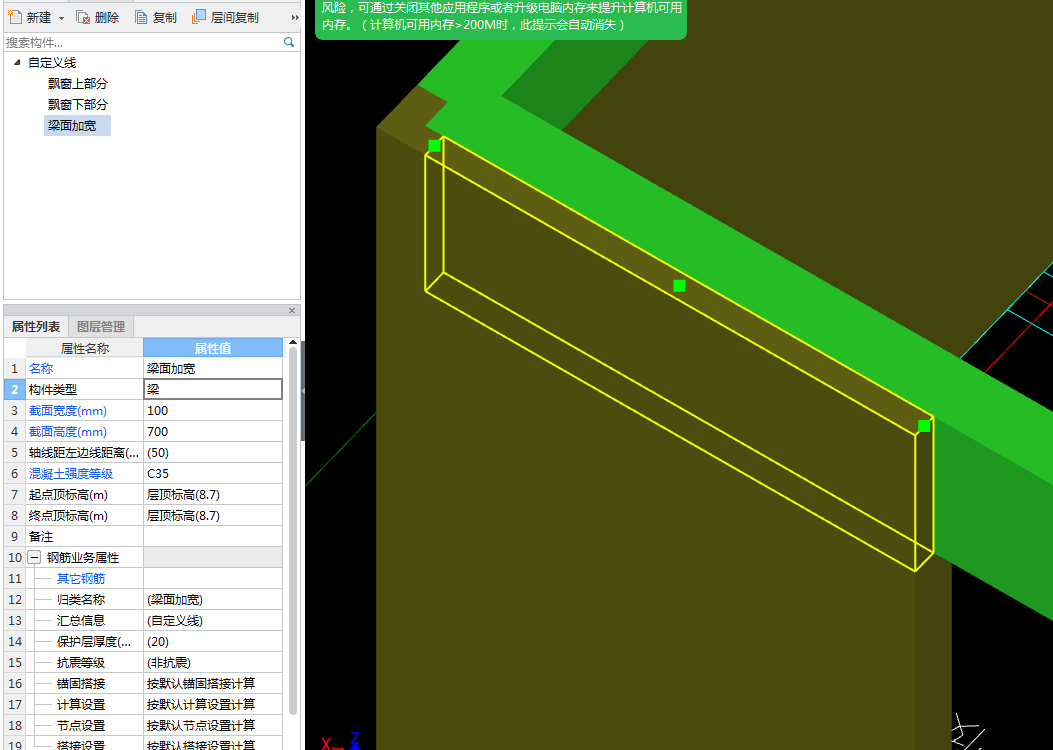Click the 搜索构件 search field
Image resolution: width=1053 pixels, height=750 pixels.
point(140,42)
